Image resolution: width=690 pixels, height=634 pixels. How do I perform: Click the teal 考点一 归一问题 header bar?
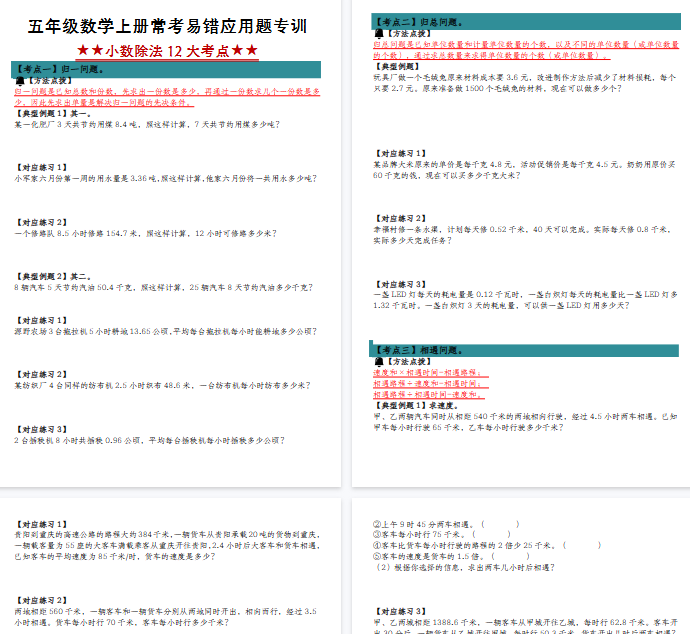point(168,69)
